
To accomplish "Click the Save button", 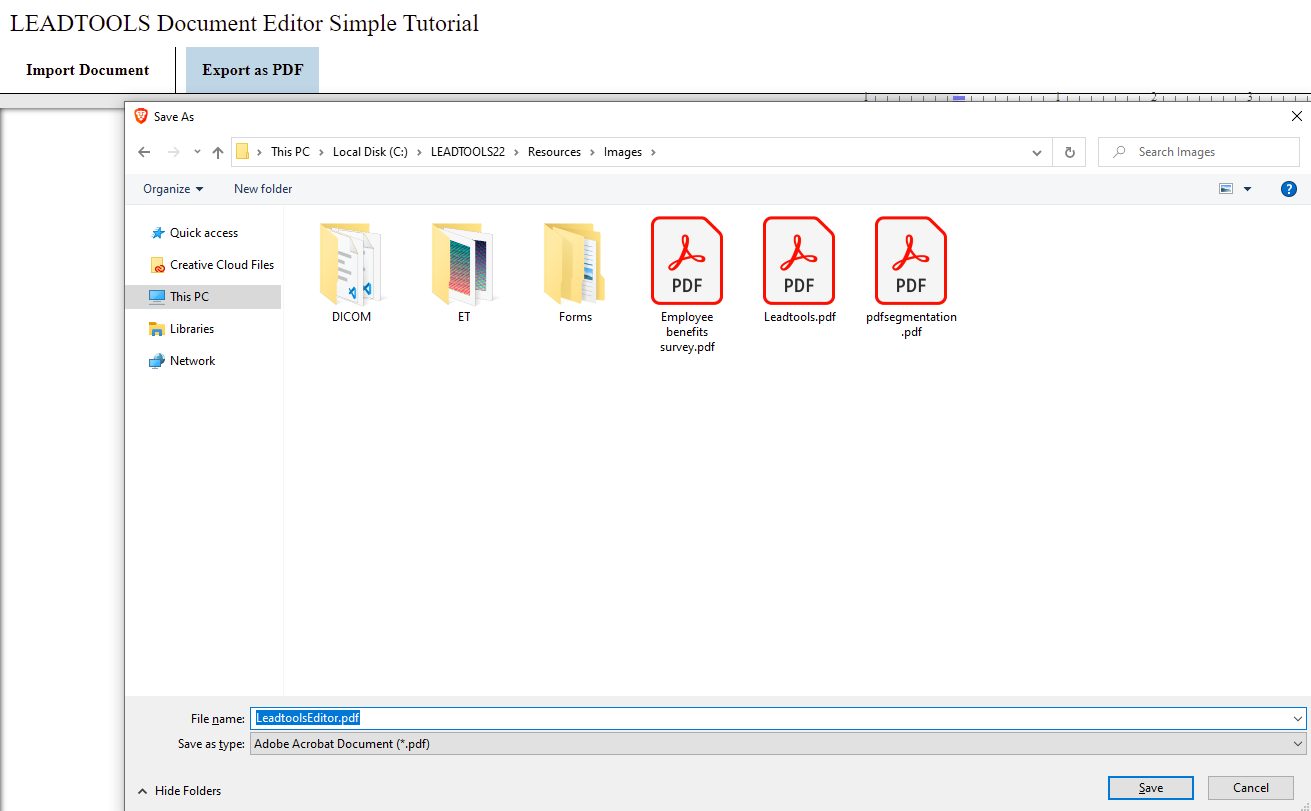I will (1150, 788).
